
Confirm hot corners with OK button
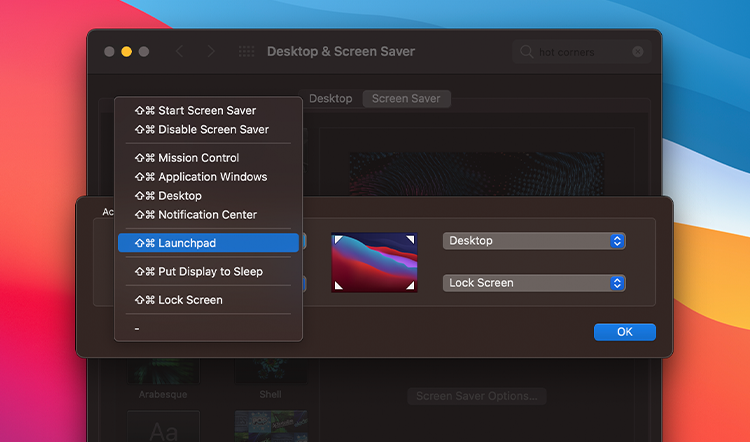(625, 332)
